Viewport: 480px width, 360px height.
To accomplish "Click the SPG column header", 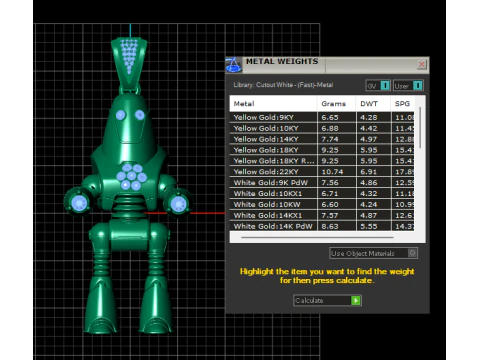I will click(x=403, y=104).
